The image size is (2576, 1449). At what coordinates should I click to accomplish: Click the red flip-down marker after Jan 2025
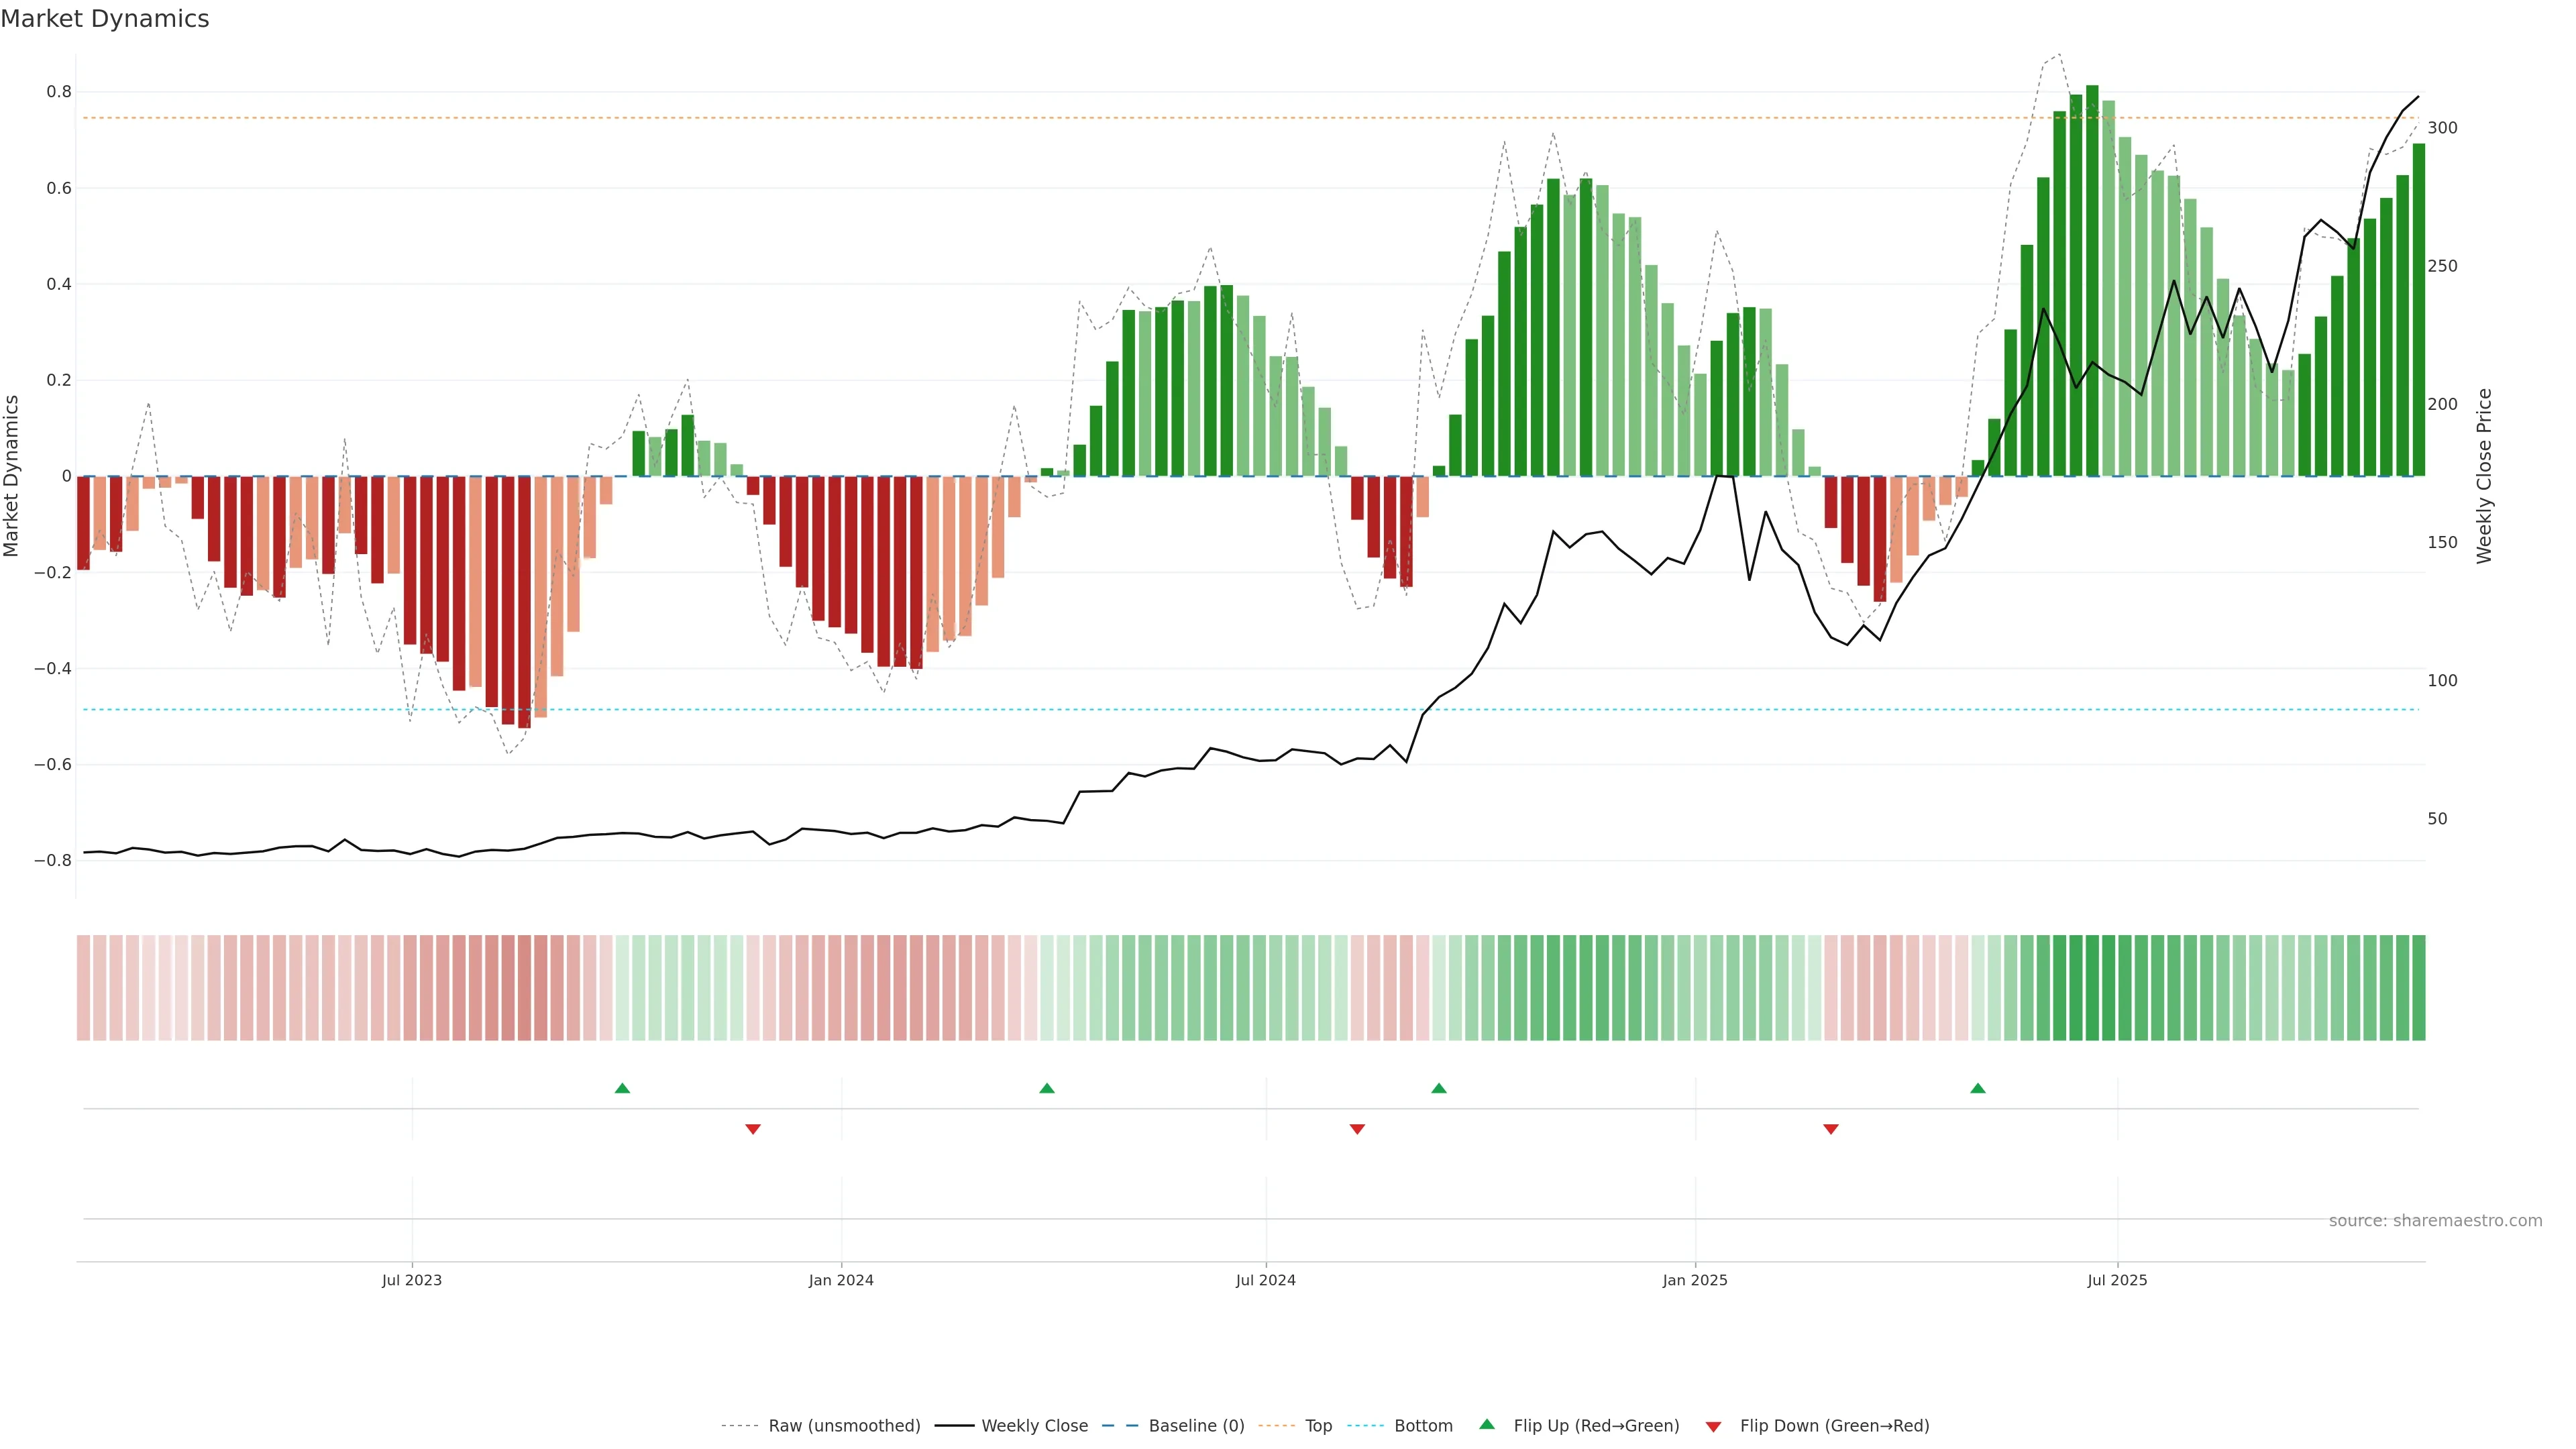pos(1831,1129)
